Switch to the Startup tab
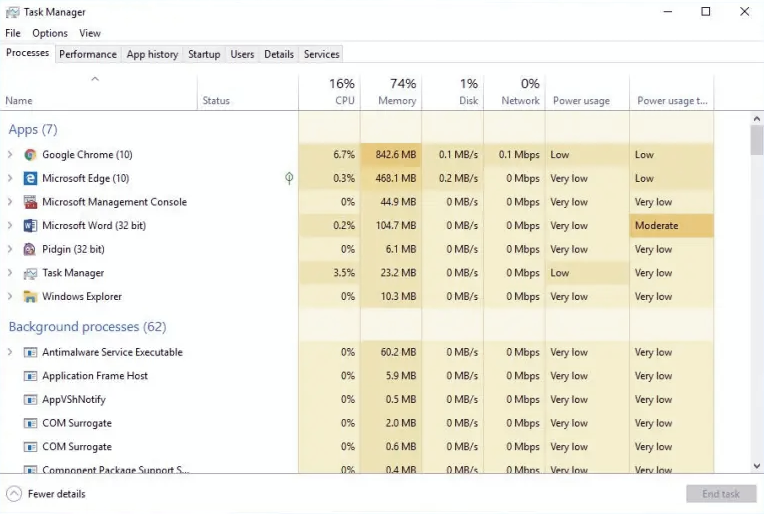 click(204, 54)
